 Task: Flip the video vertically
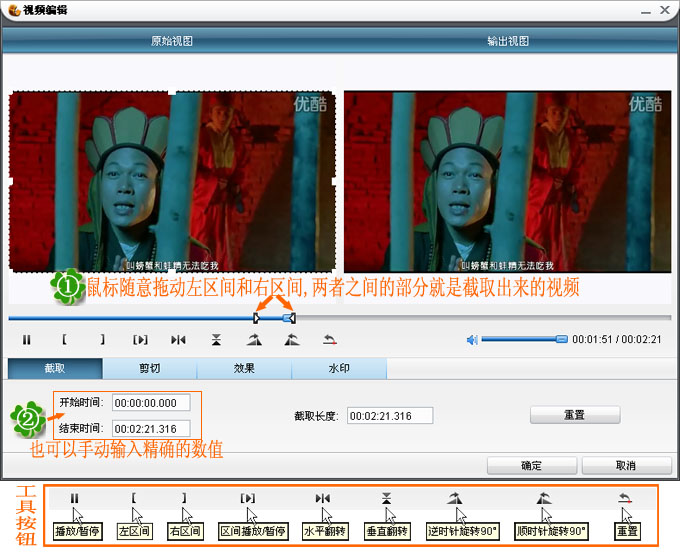(x=216, y=340)
